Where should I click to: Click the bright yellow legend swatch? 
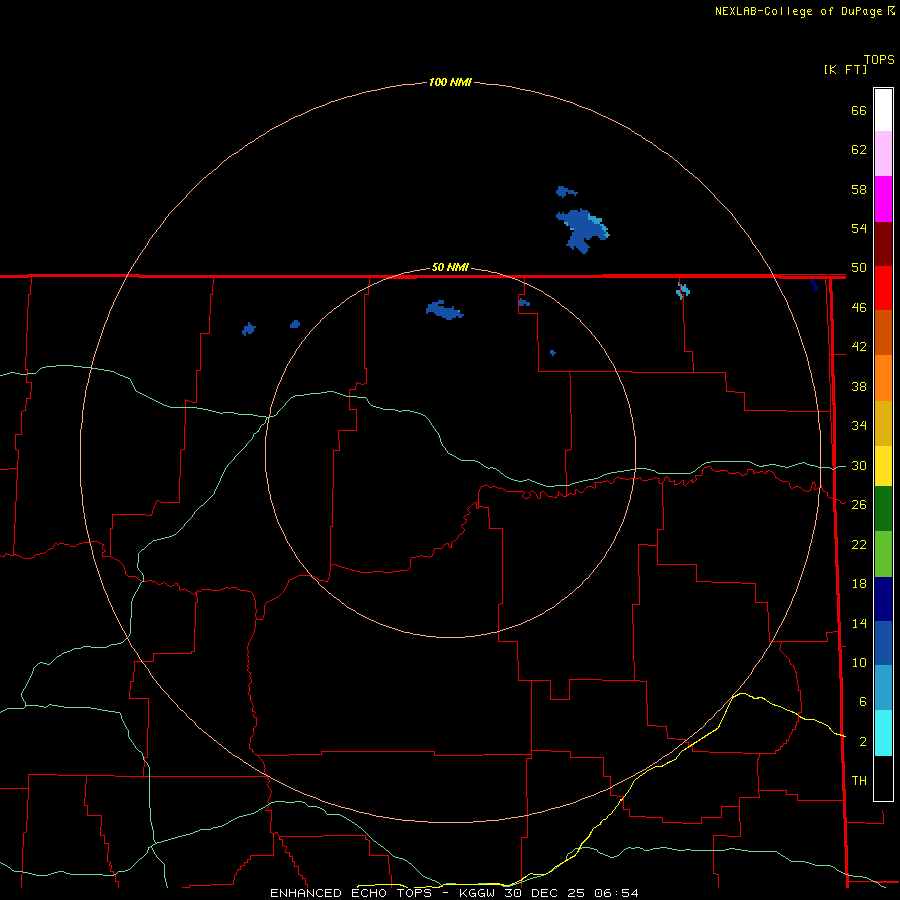click(883, 466)
